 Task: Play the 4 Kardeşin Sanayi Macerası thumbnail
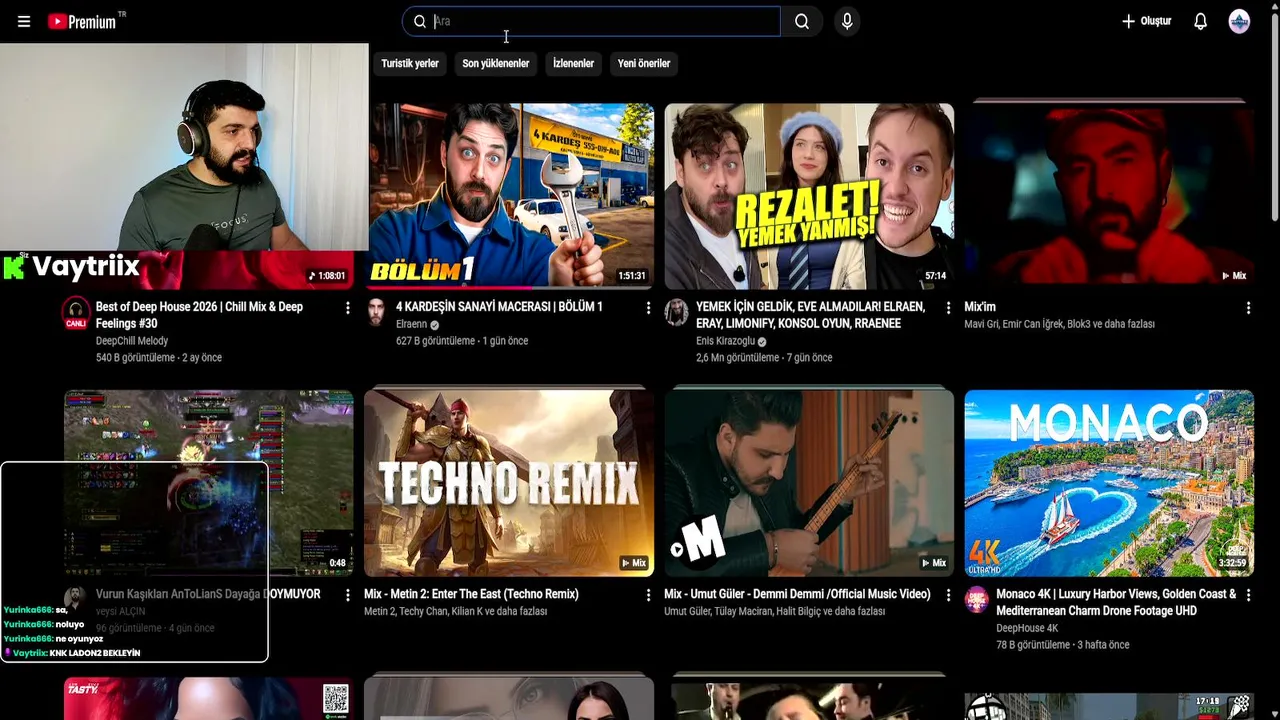click(x=509, y=196)
